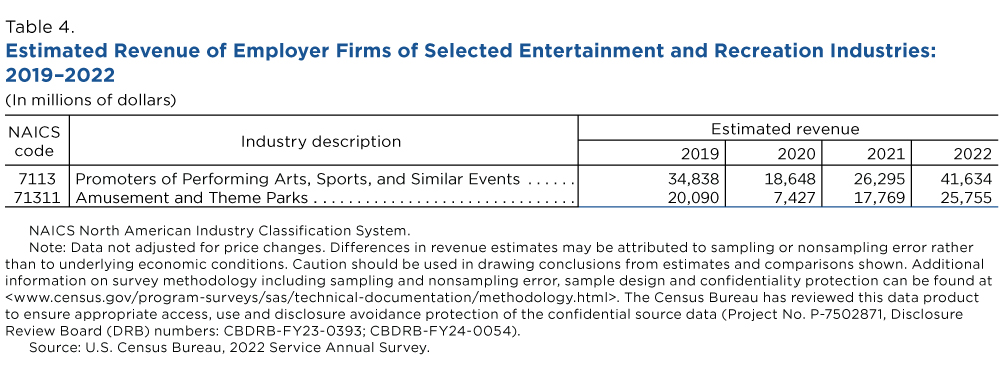Select the 25,755 revenue value
This screenshot has width=1000, height=375.
[x=966, y=198]
